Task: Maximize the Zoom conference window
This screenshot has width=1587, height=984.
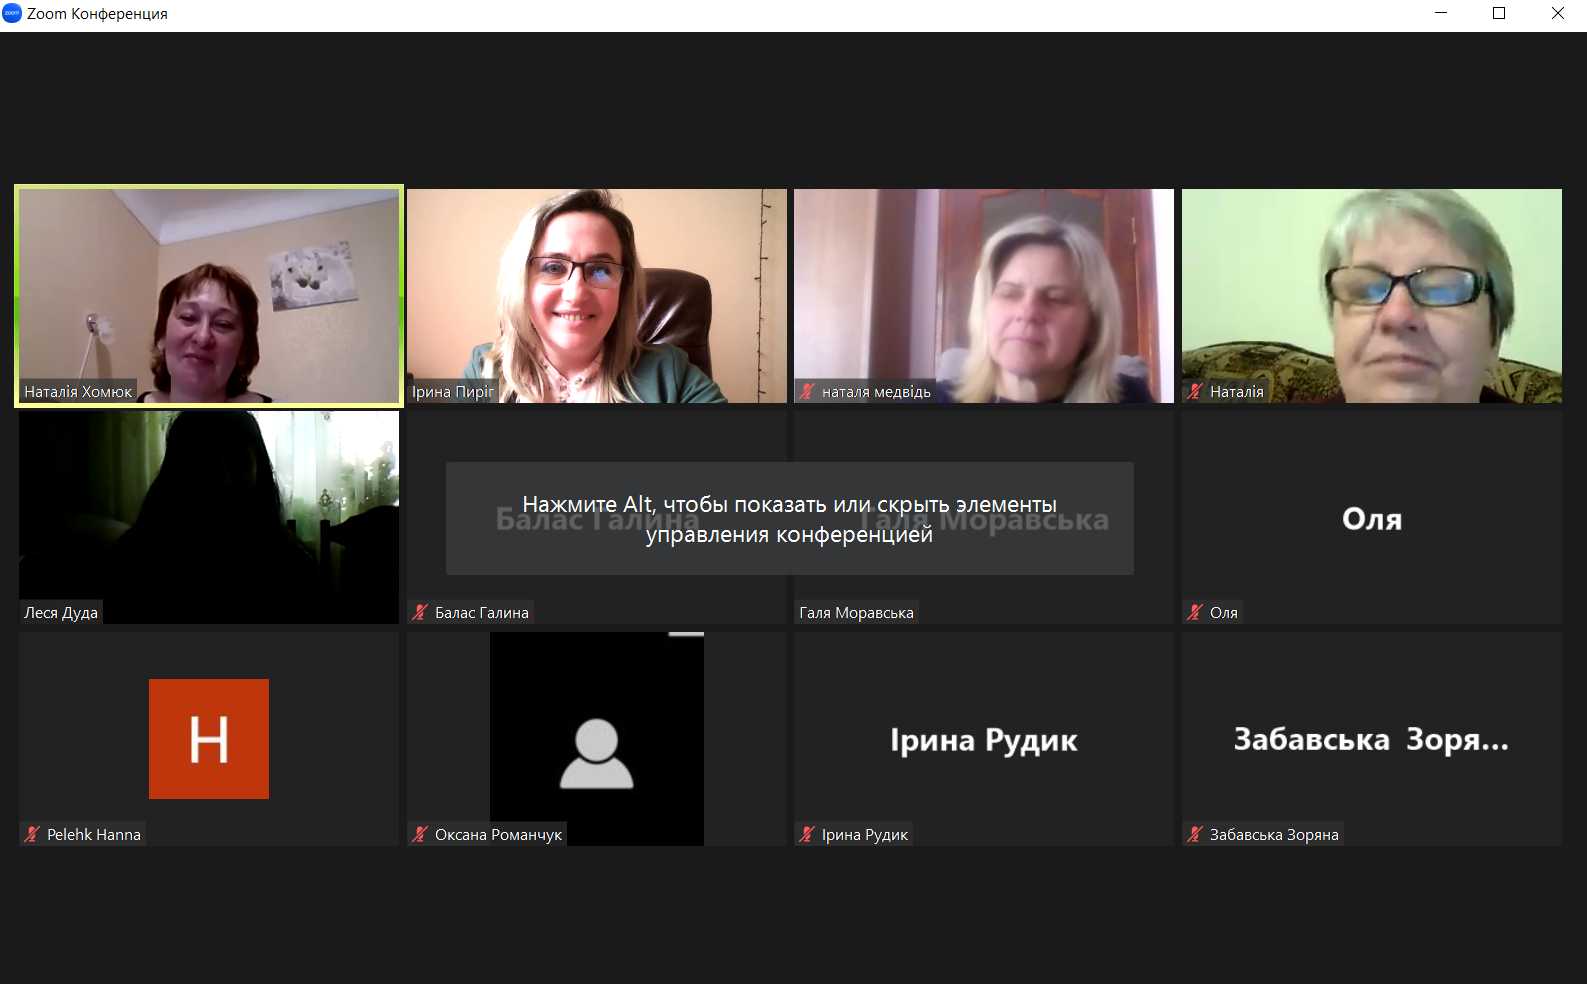Action: pos(1499,13)
